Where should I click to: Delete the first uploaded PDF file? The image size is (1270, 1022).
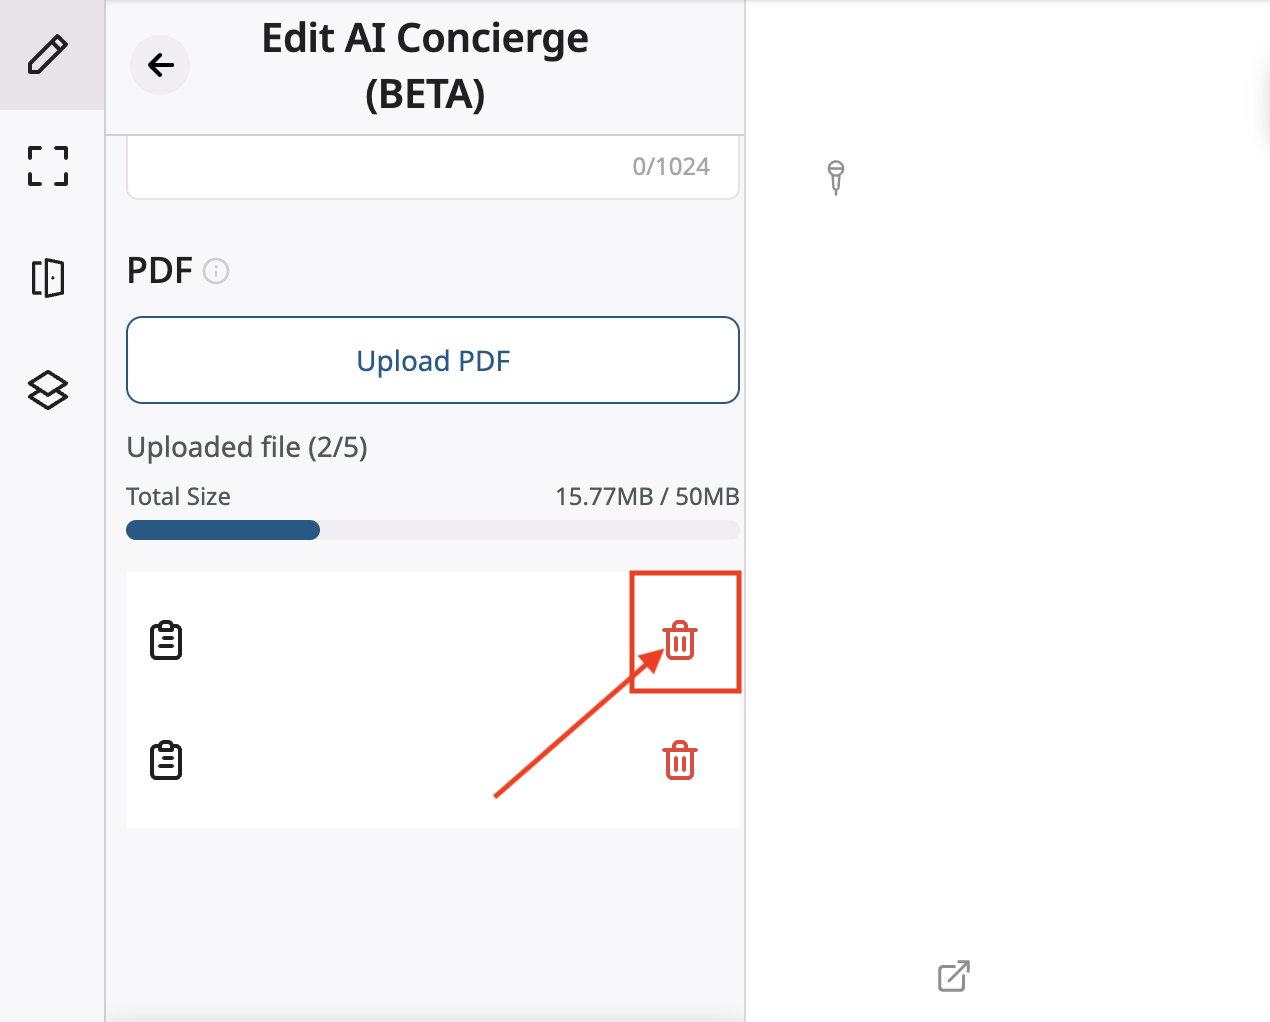pos(680,640)
